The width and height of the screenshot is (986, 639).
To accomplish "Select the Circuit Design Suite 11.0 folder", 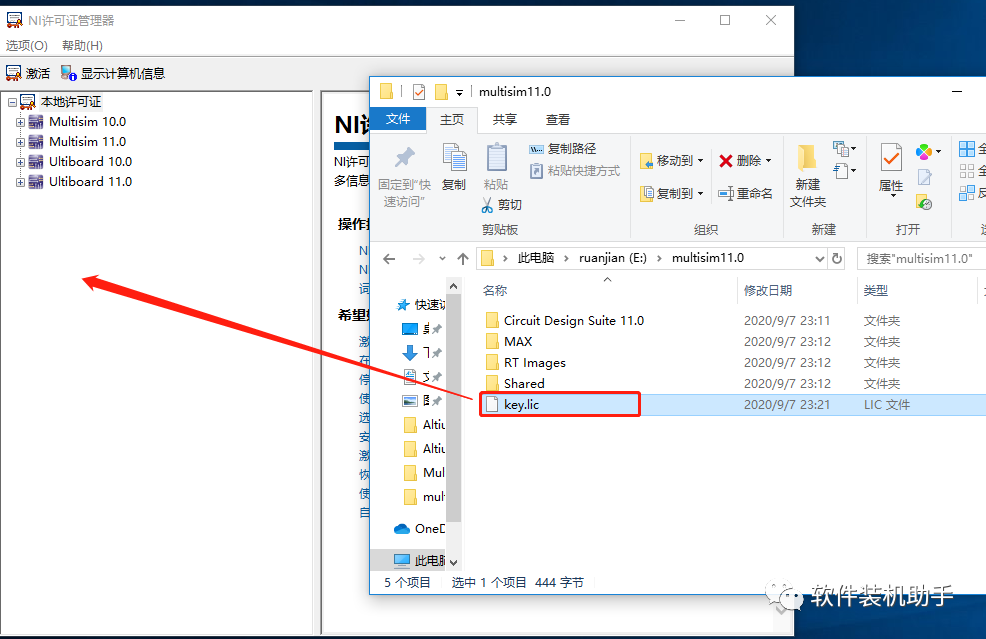I will pos(573,321).
